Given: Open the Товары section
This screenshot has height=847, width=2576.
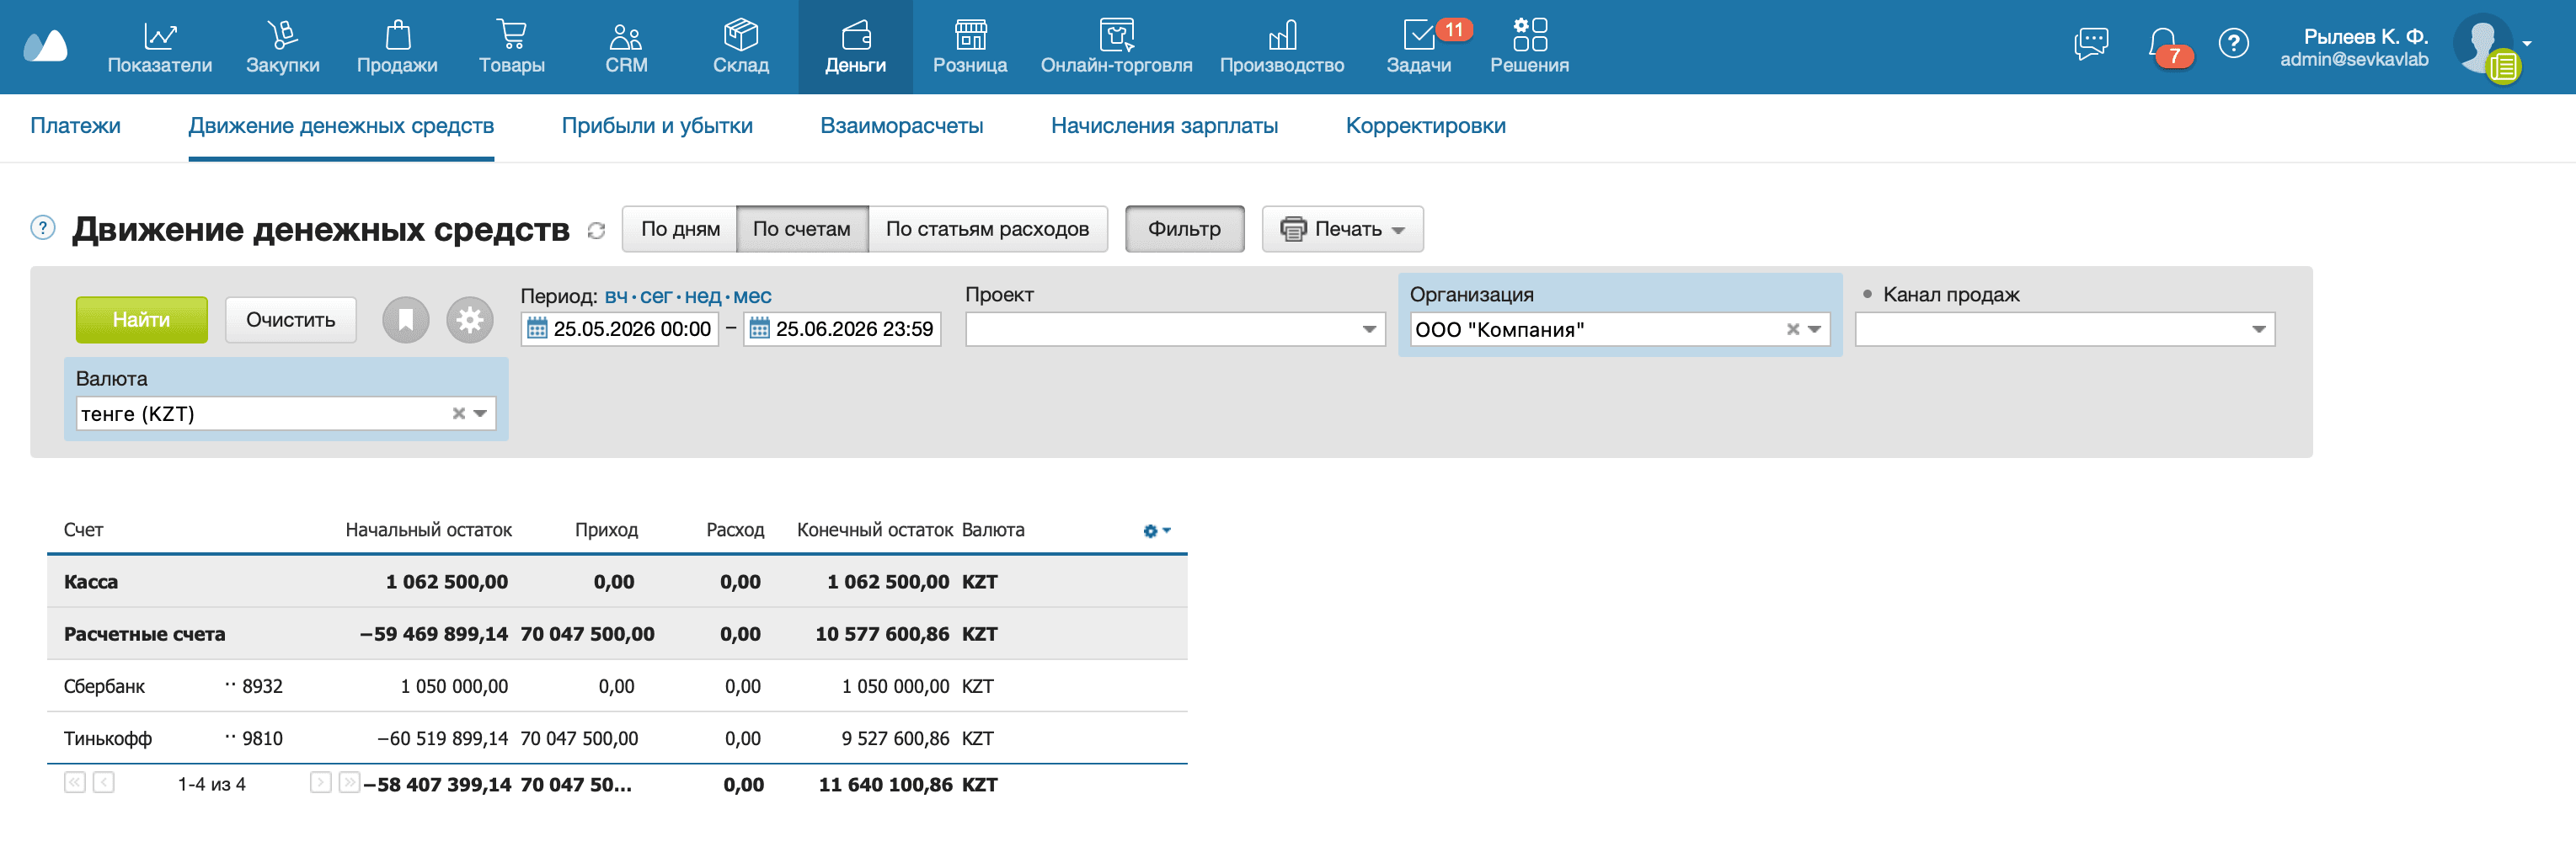Looking at the screenshot, I should click(512, 47).
